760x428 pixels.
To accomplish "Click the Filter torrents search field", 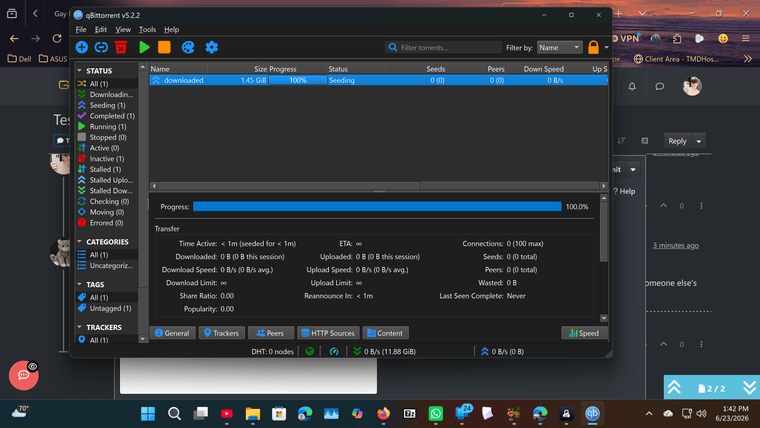I will coord(443,48).
